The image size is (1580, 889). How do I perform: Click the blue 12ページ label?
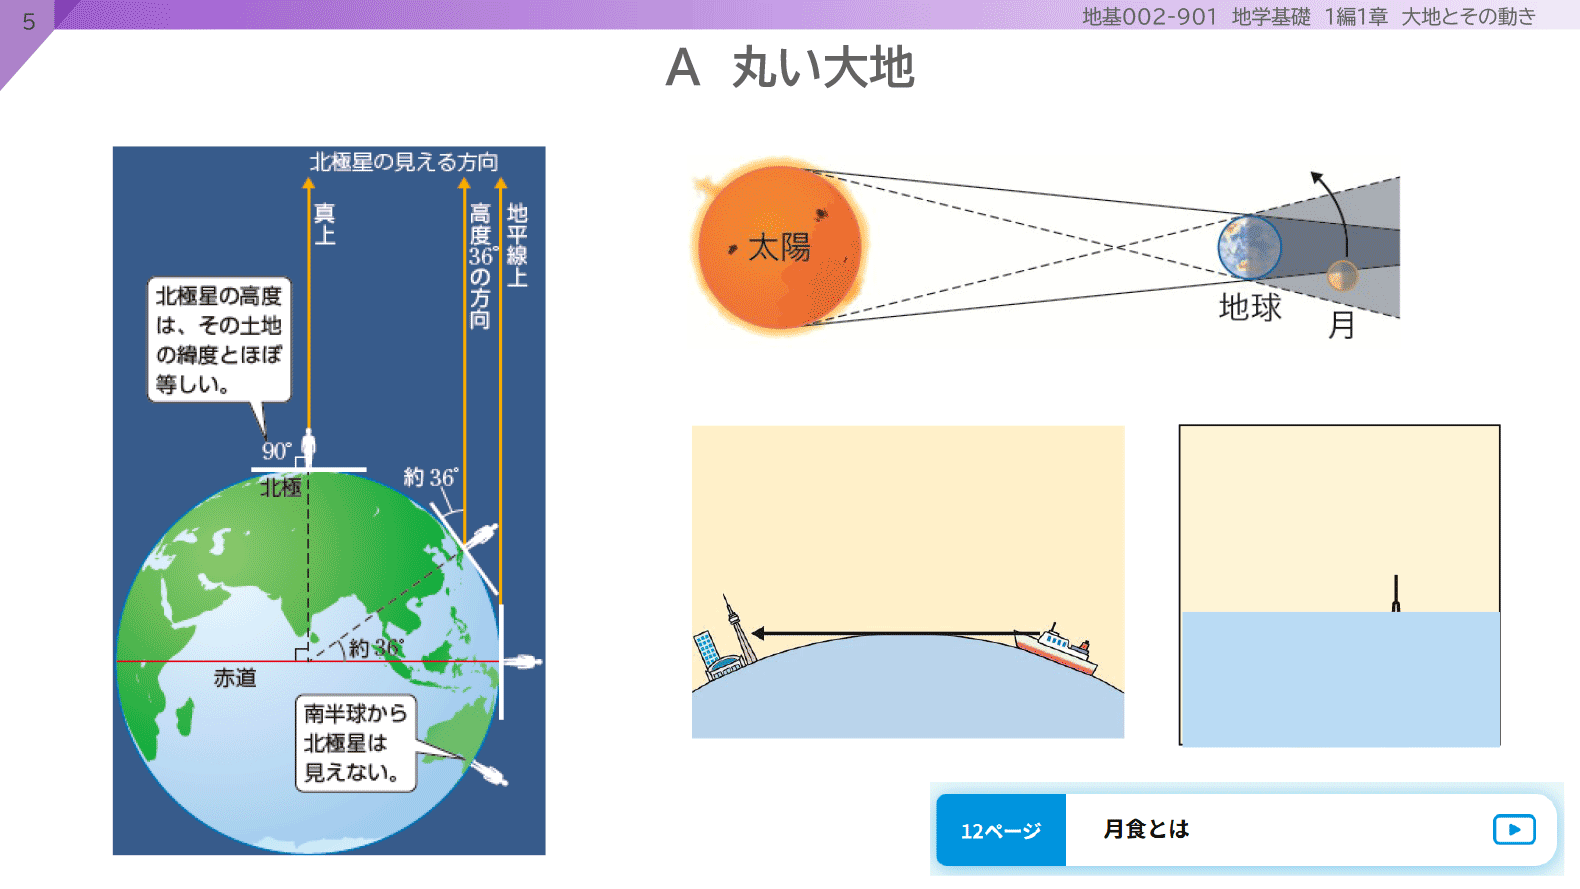[1001, 830]
